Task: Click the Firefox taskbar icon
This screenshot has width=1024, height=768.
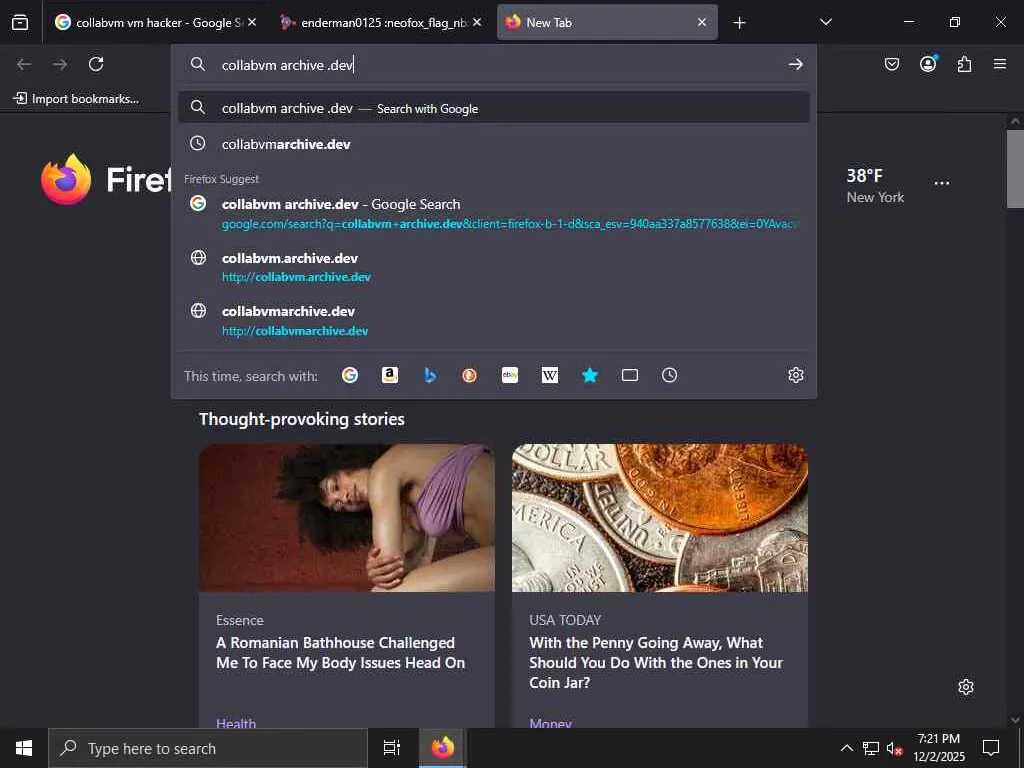Action: click(x=443, y=748)
